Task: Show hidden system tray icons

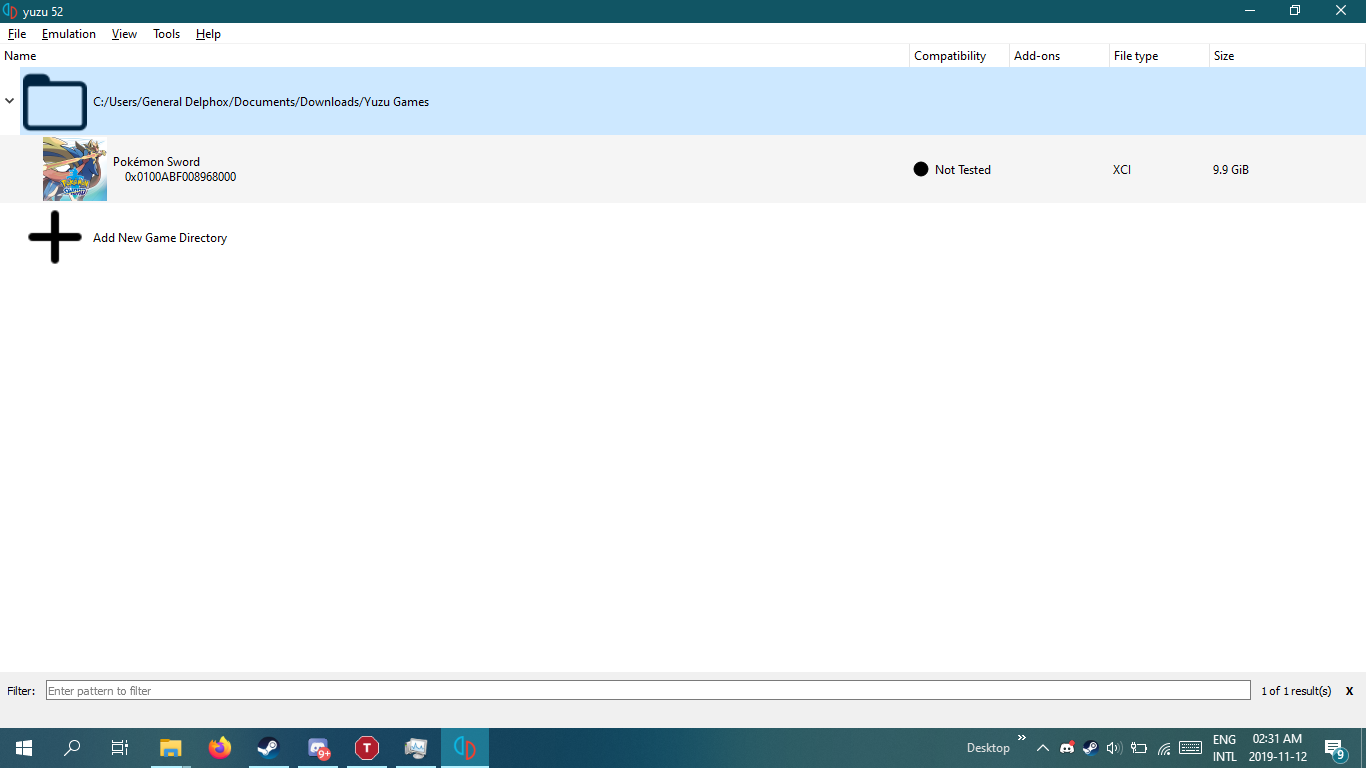Action: (x=1043, y=748)
